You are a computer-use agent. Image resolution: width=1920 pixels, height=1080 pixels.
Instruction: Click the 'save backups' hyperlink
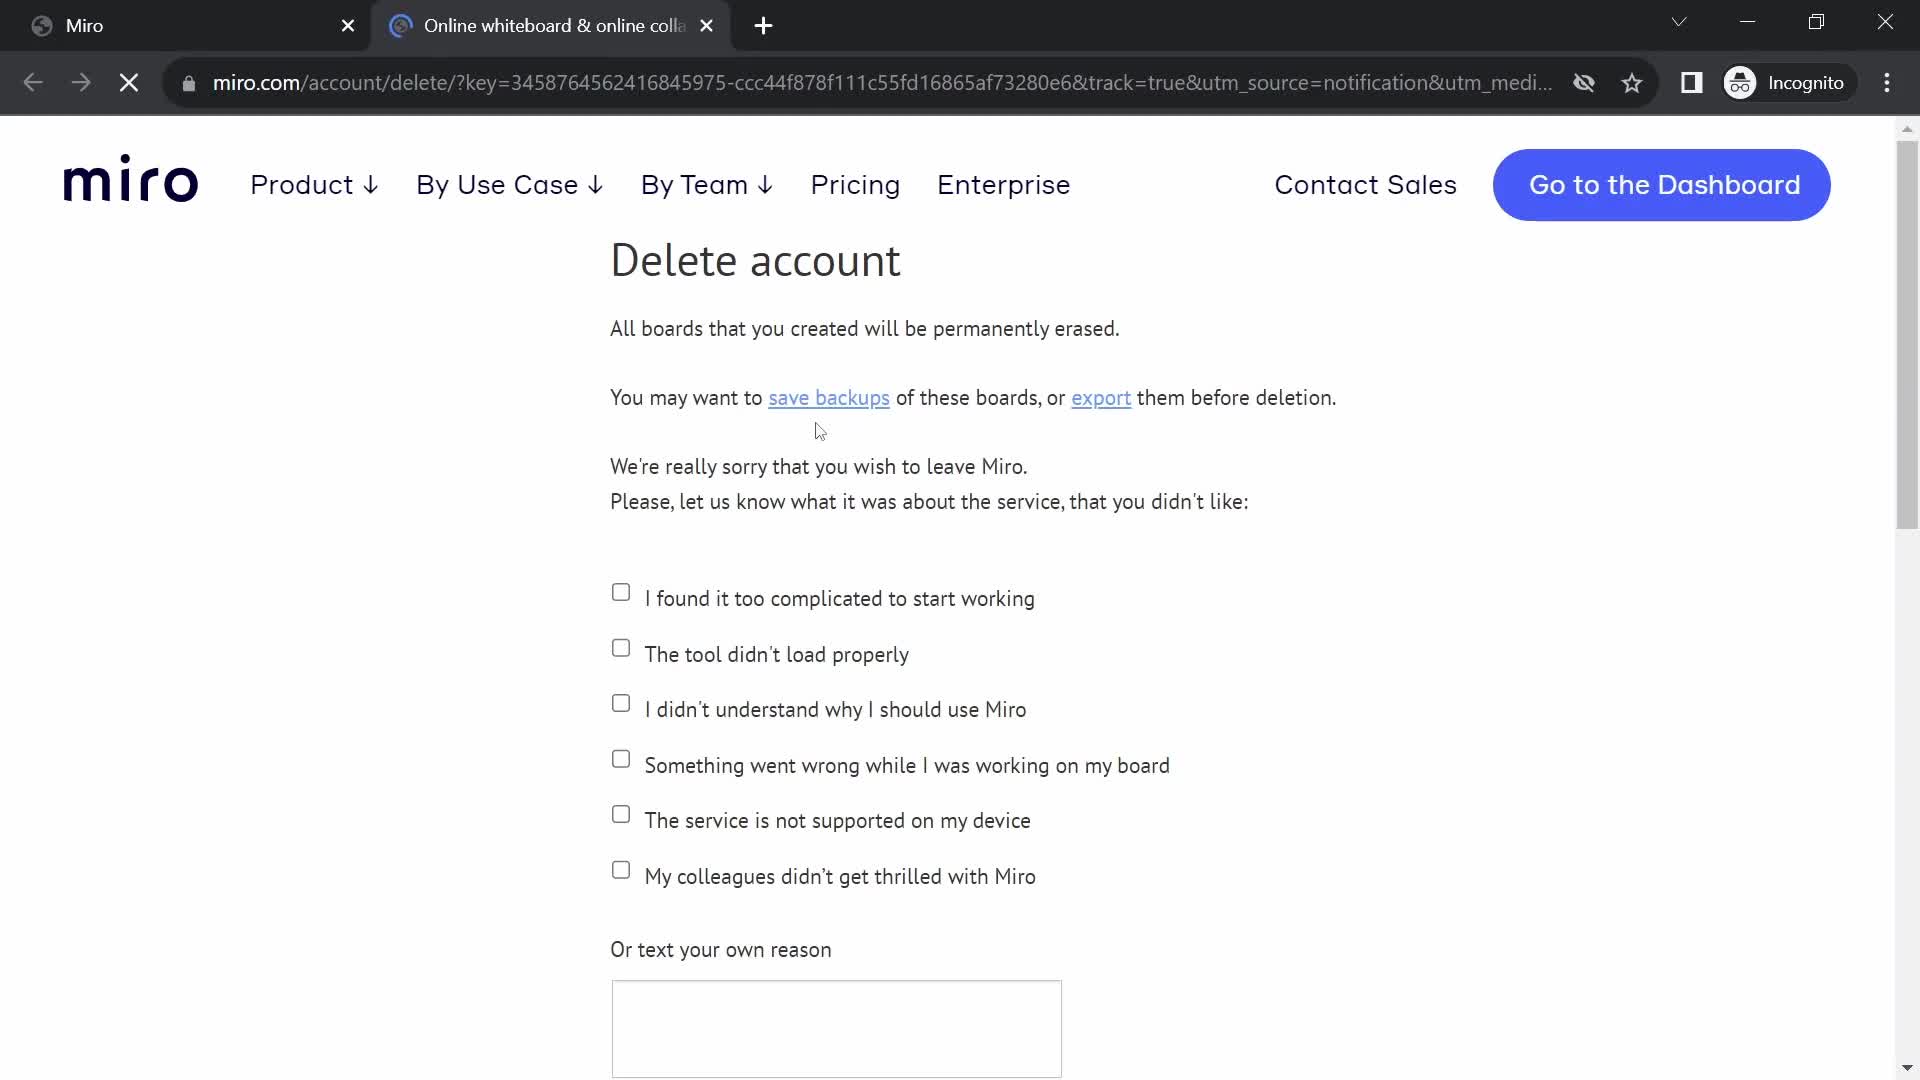coord(828,398)
